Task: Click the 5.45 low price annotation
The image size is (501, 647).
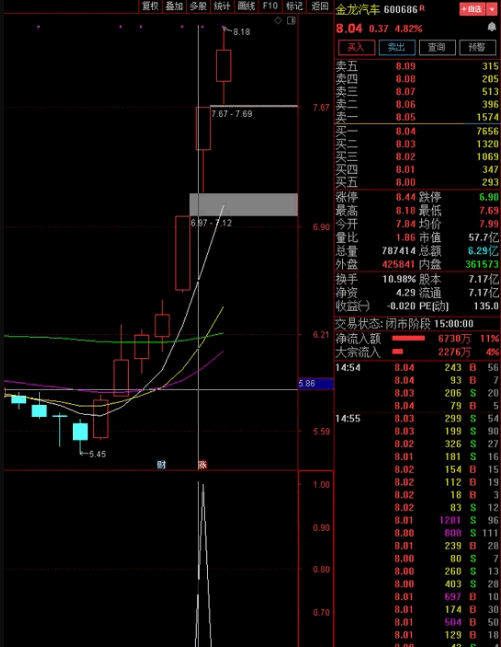Action: [x=97, y=454]
